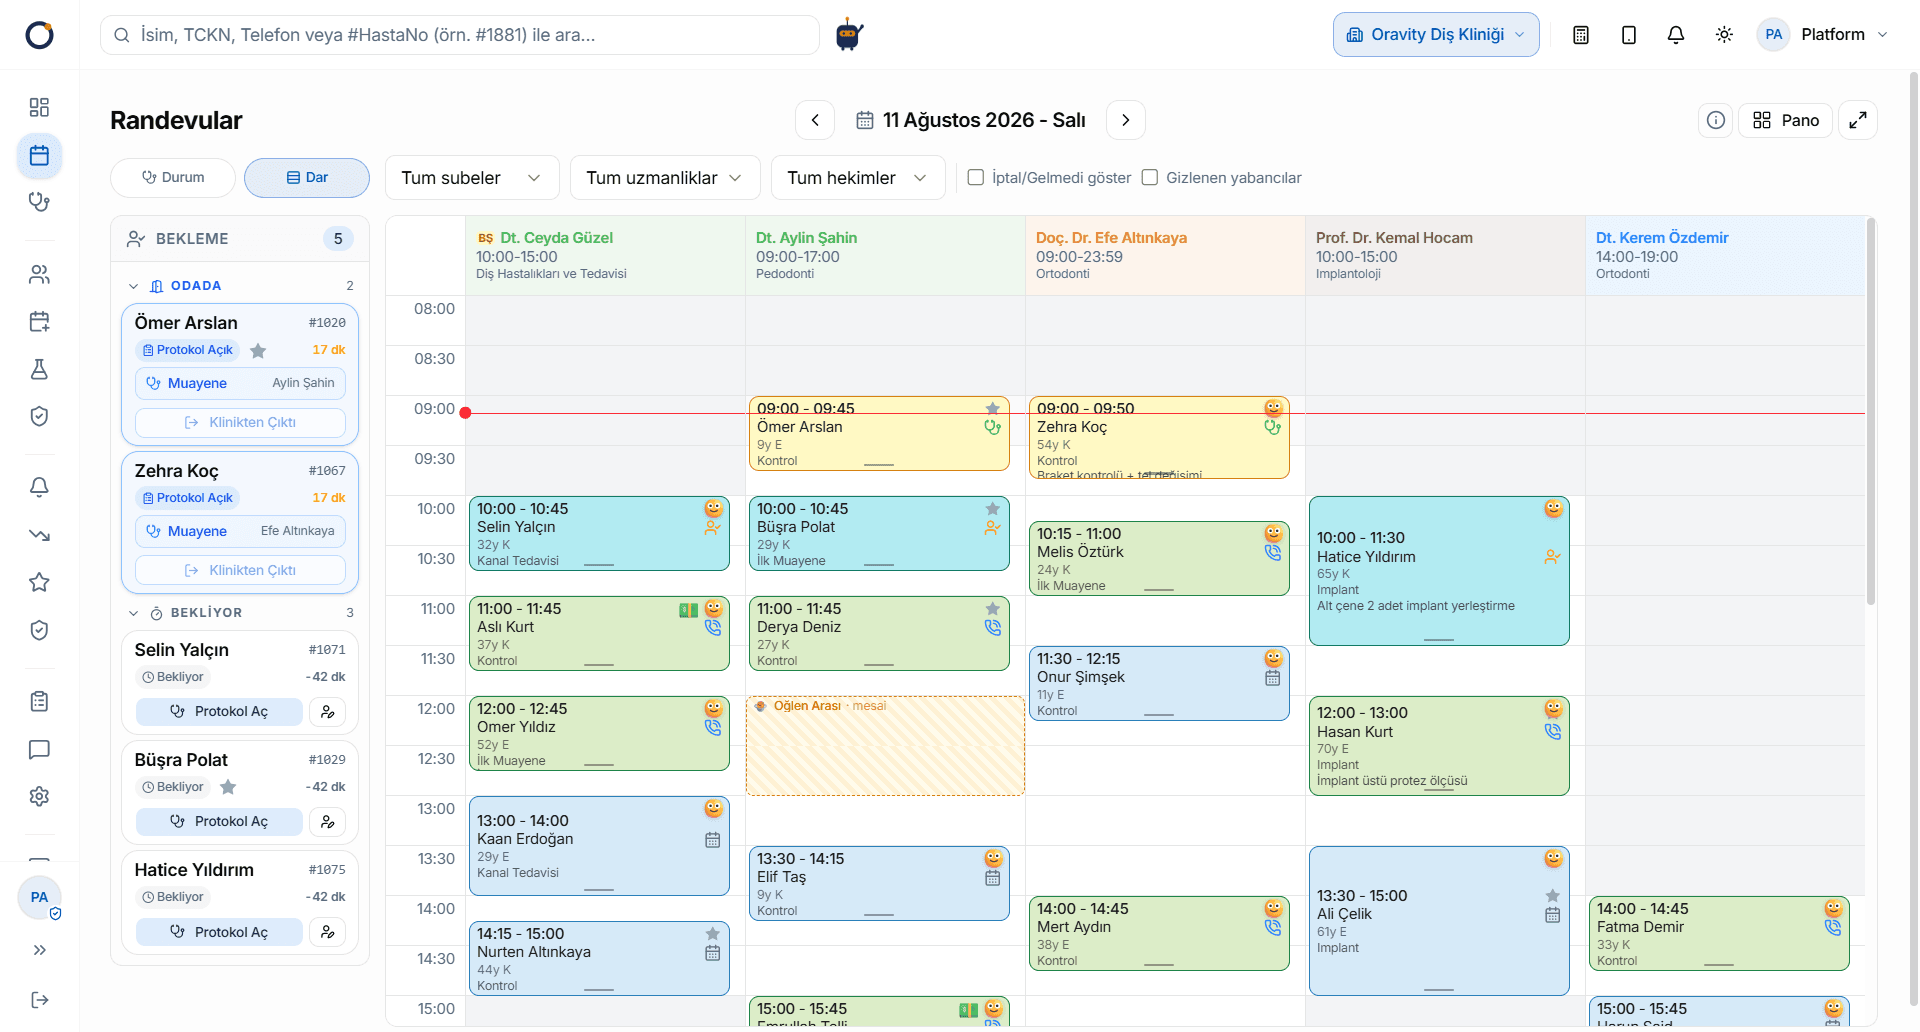Image resolution: width=1920 pixels, height=1032 pixels.
Task: Enter fullscreen with the expand arrows icon
Action: pos(1858,120)
